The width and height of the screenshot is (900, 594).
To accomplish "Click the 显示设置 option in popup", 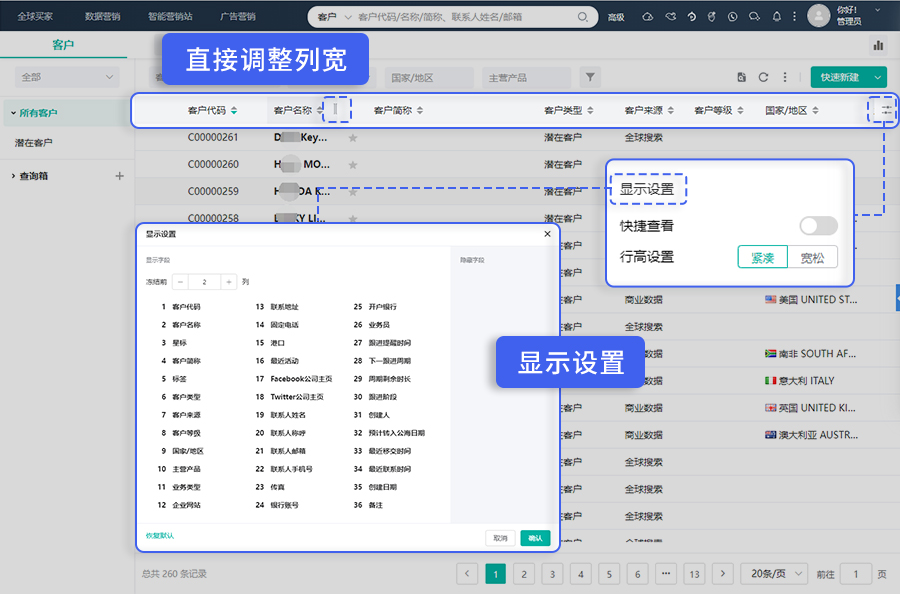I will click(647, 189).
